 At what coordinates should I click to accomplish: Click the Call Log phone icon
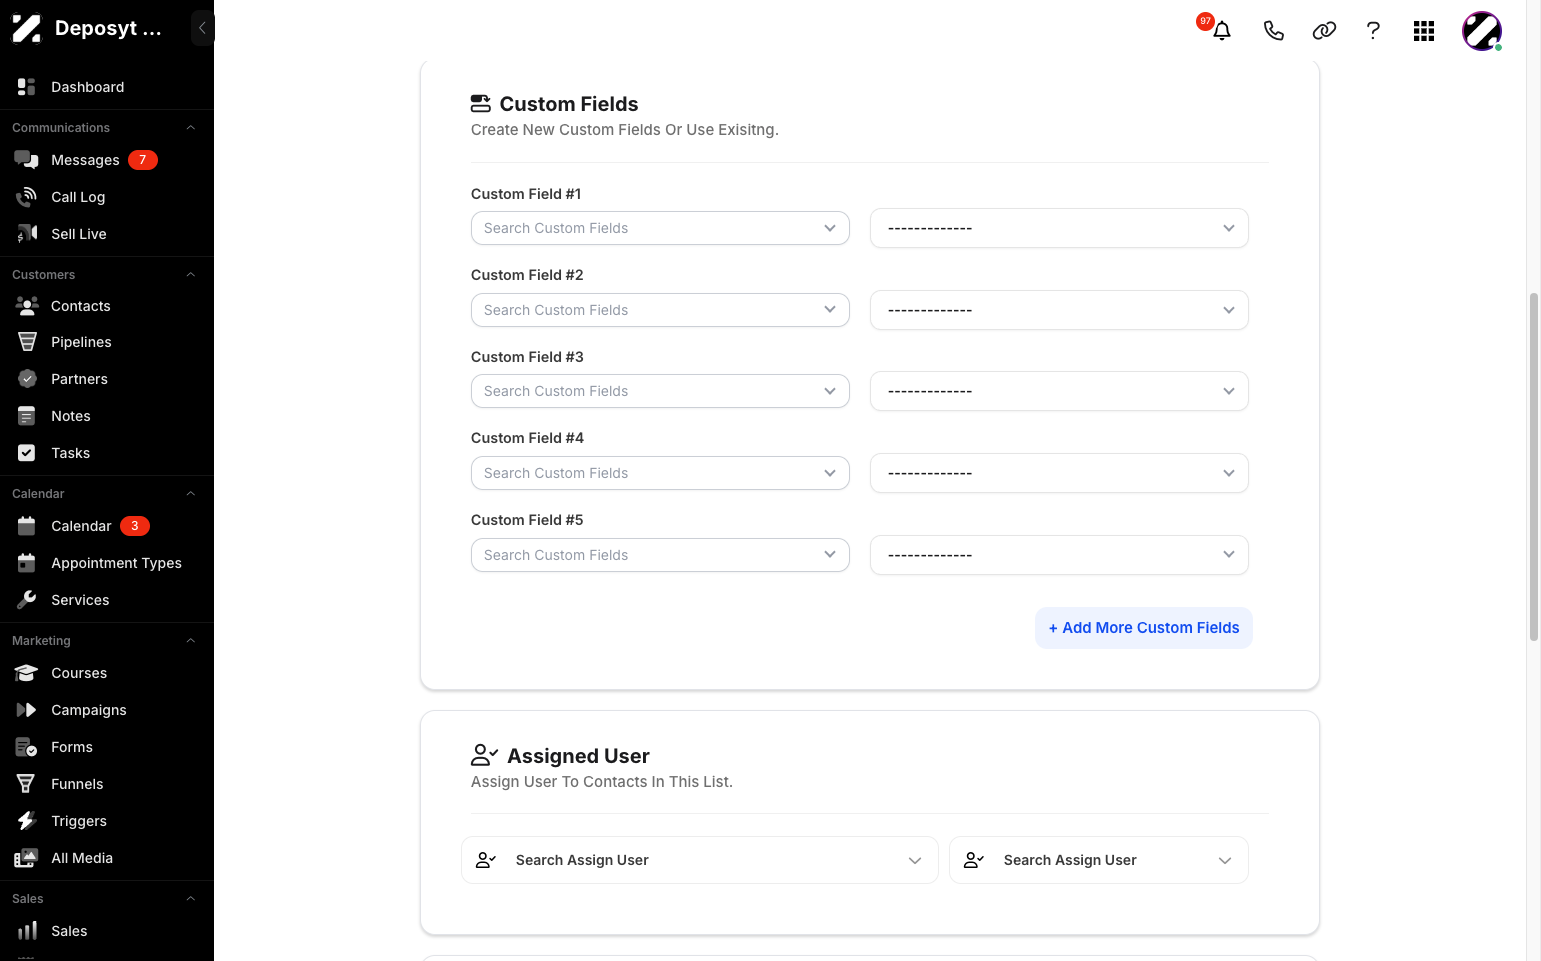(x=27, y=197)
